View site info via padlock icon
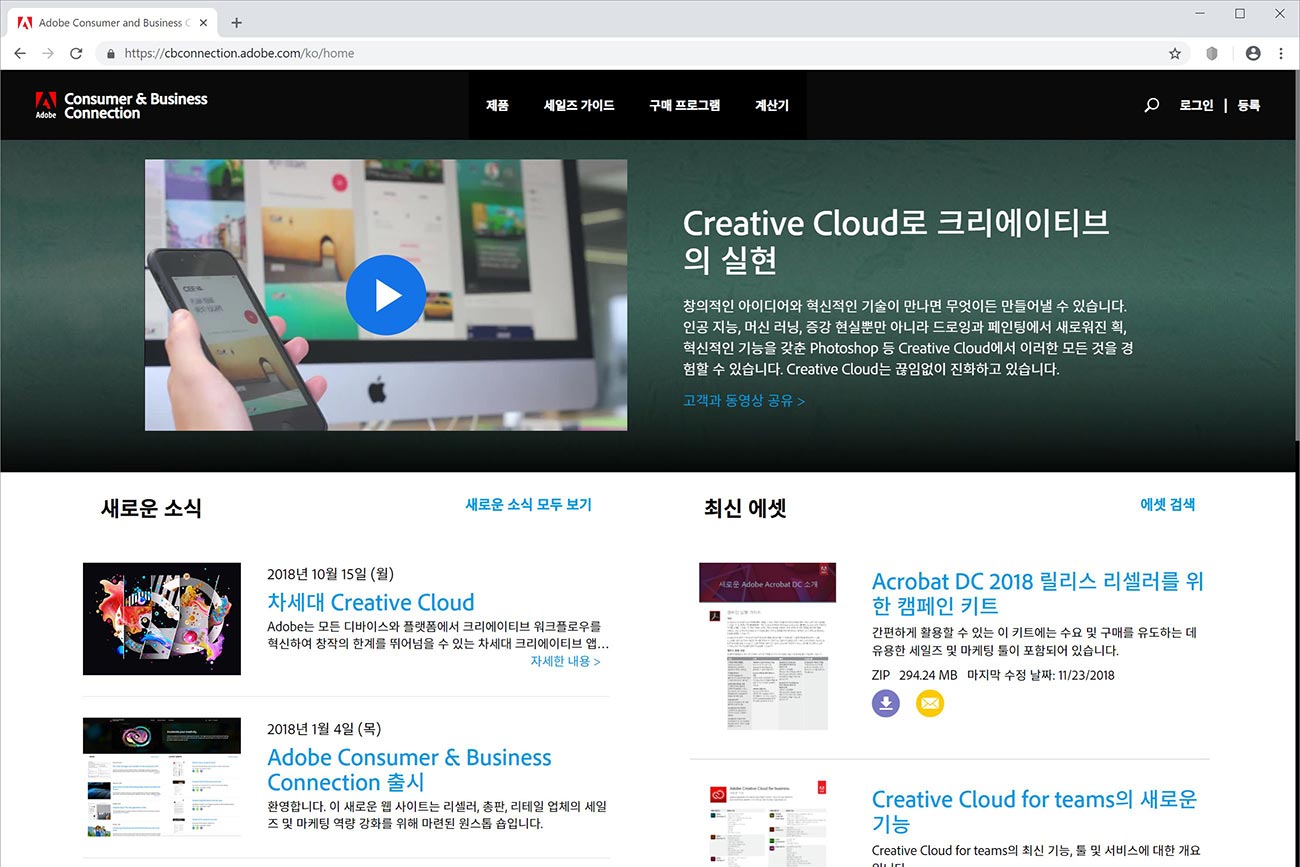1300x867 pixels. [109, 53]
